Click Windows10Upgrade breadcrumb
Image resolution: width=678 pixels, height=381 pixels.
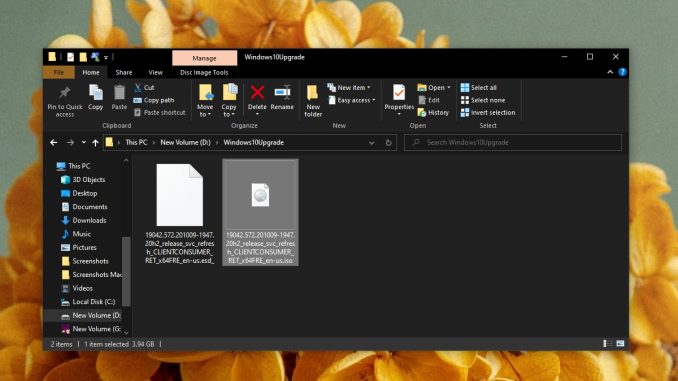click(x=253, y=143)
